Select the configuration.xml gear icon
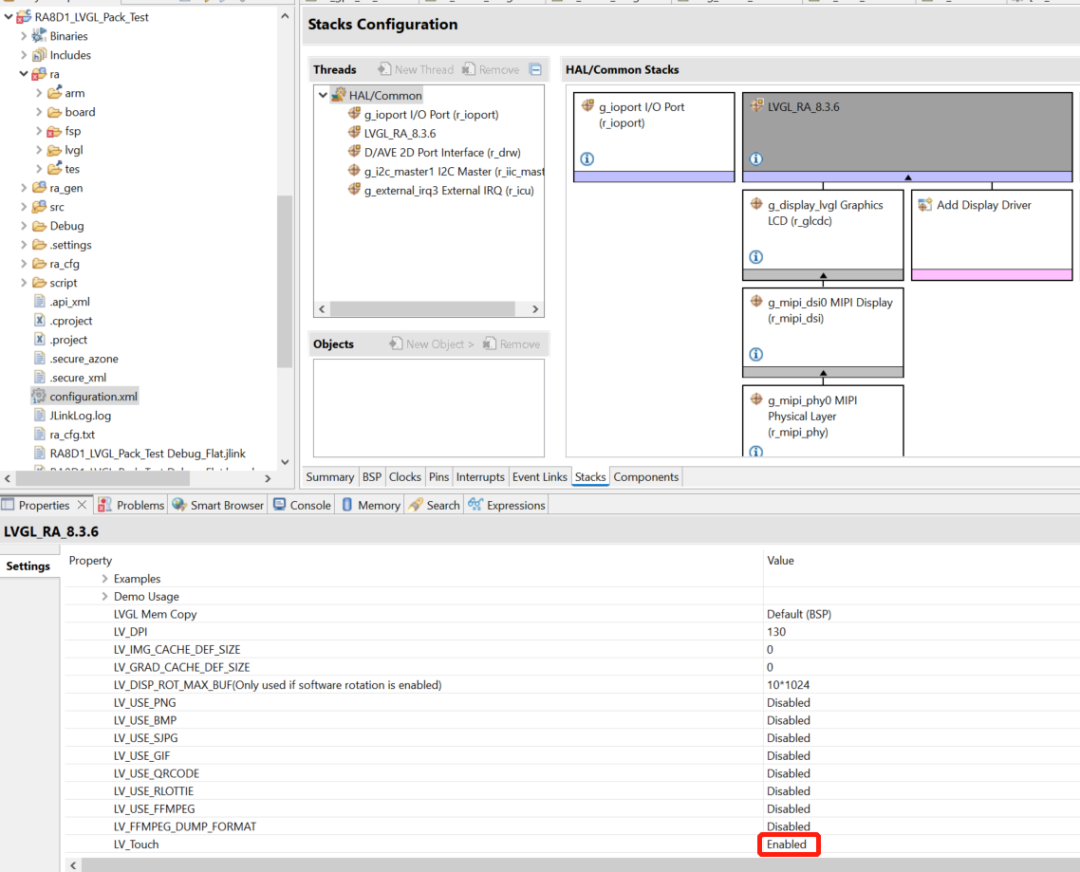Image resolution: width=1080 pixels, height=872 pixels. coord(39,396)
